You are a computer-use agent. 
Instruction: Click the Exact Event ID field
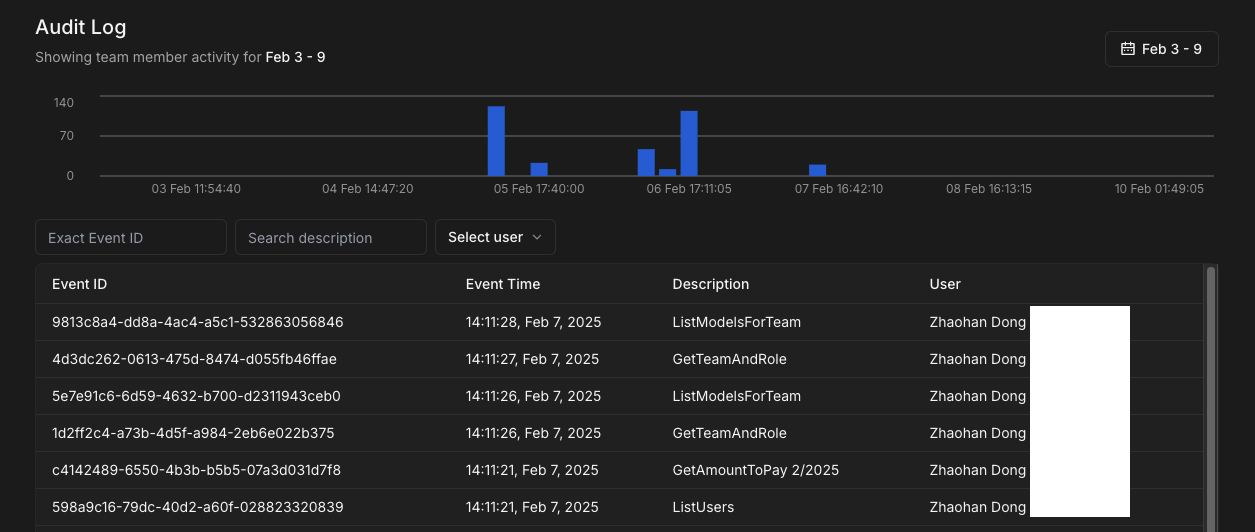coord(131,237)
